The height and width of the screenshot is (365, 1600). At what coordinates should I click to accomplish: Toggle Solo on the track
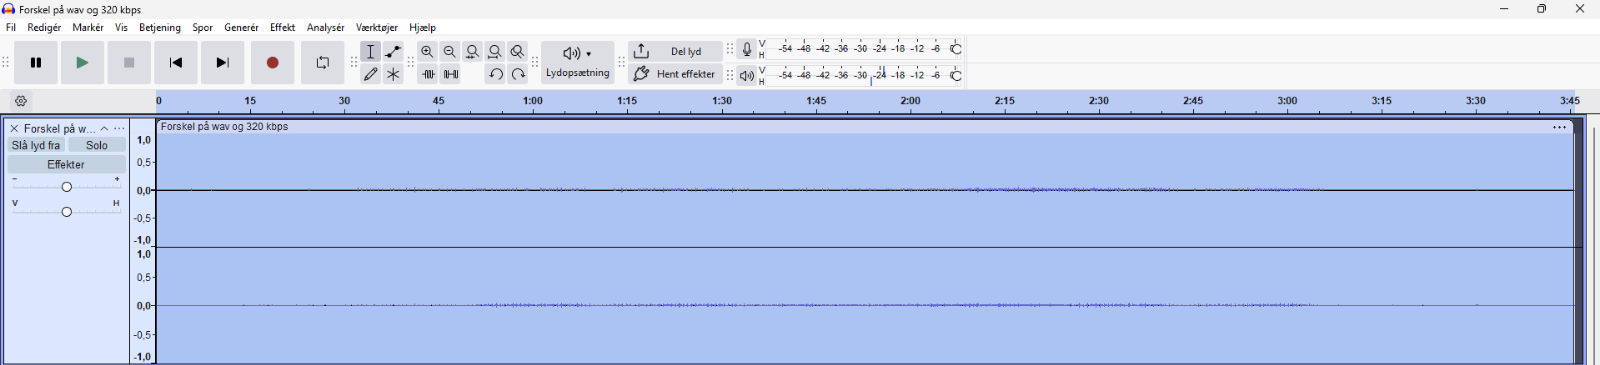[x=97, y=146]
